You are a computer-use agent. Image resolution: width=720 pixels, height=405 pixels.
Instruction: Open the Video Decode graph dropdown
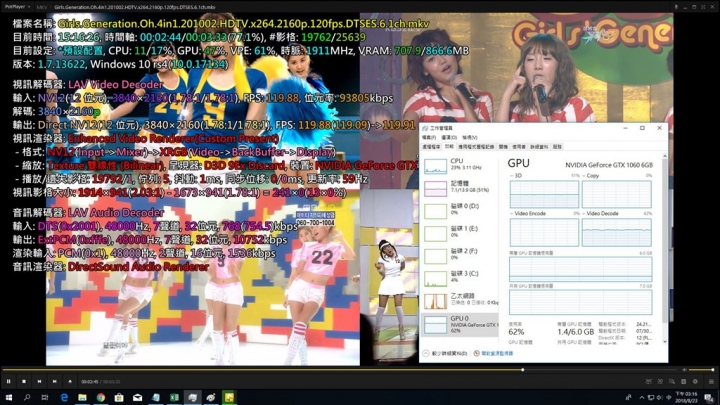pyautogui.click(x=600, y=214)
